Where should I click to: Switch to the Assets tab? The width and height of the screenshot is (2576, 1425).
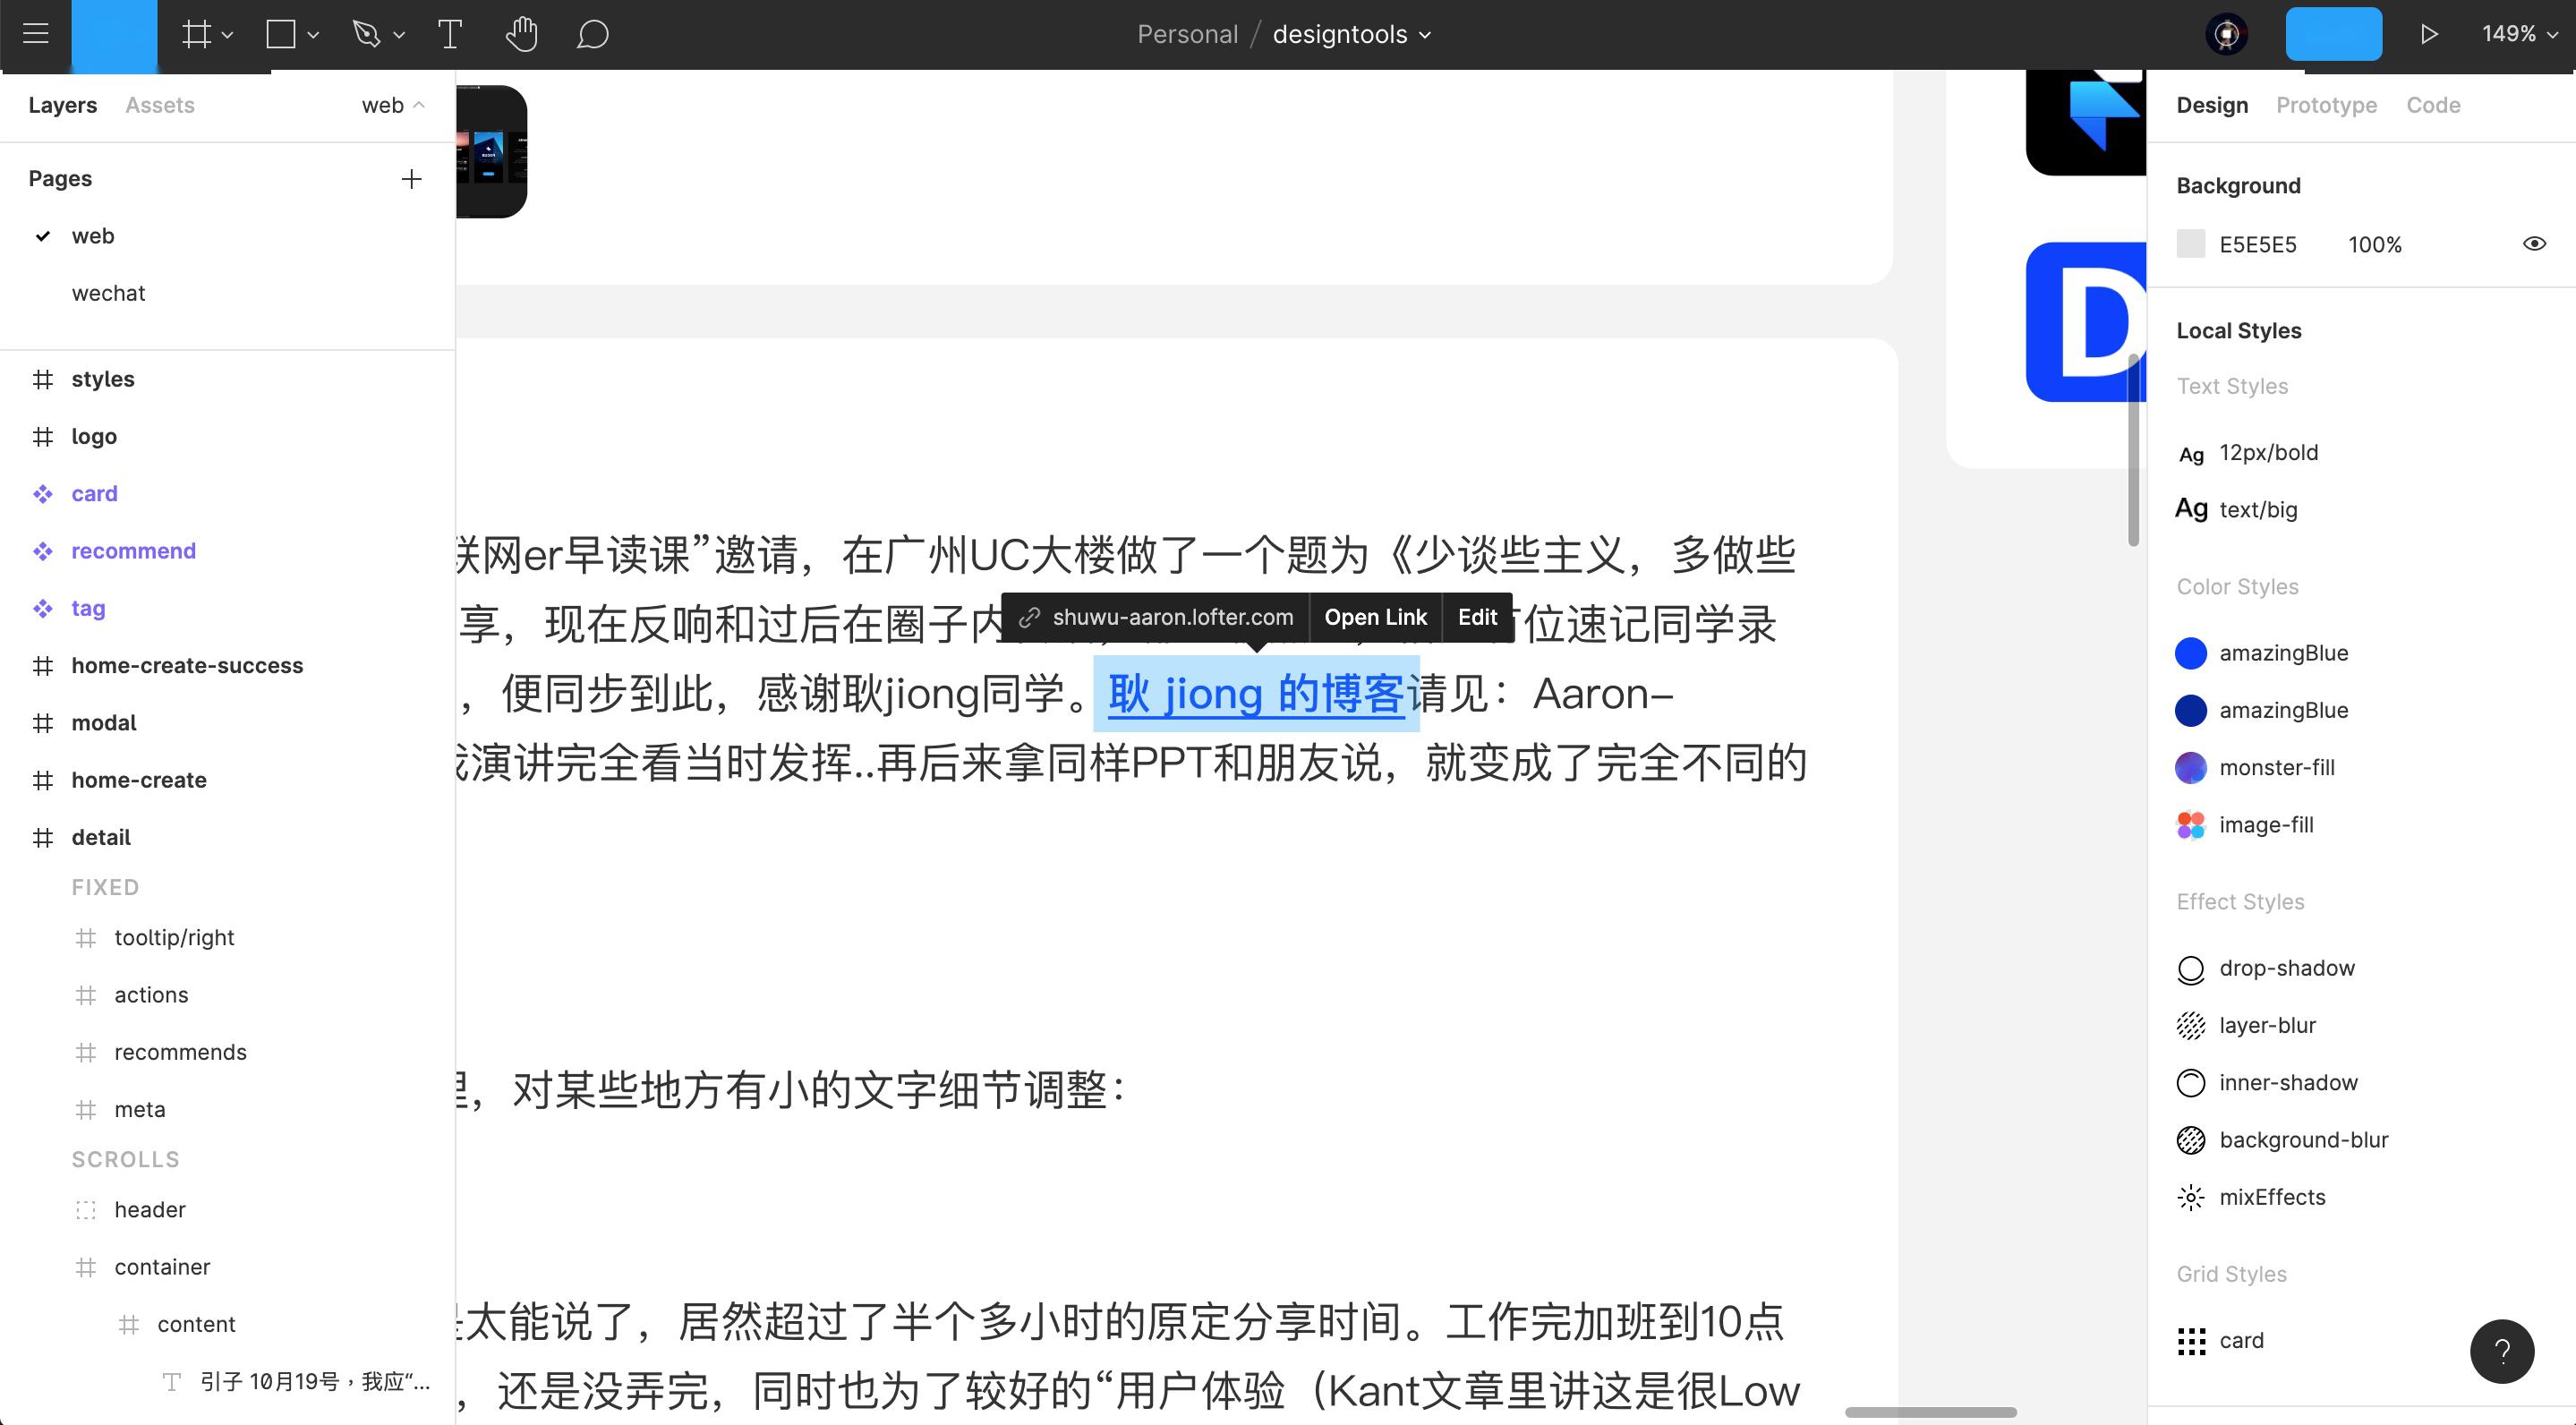click(159, 105)
